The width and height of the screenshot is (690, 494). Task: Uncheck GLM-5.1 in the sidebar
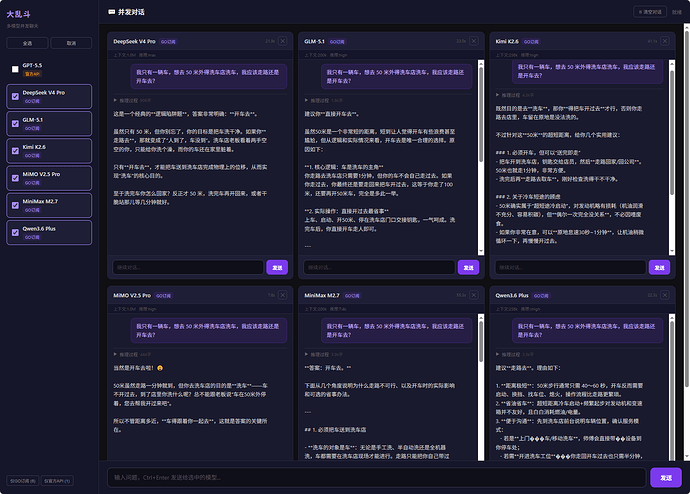(15, 124)
